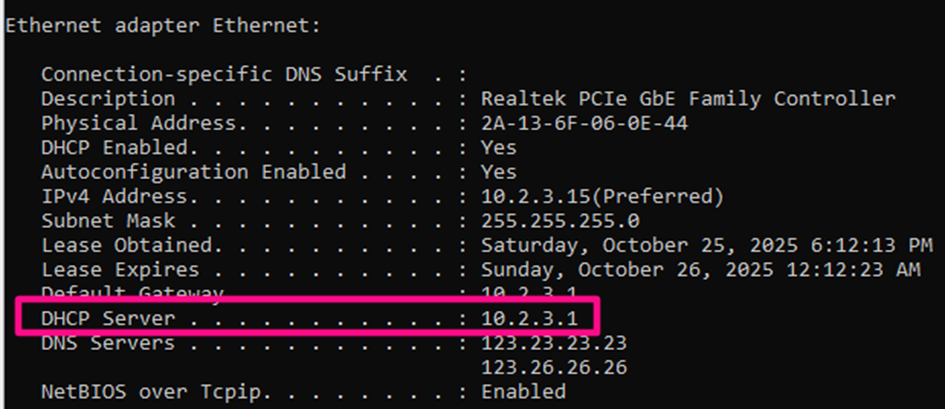
Task: Click the highlighted DHCP Server label
Action: click(108, 319)
